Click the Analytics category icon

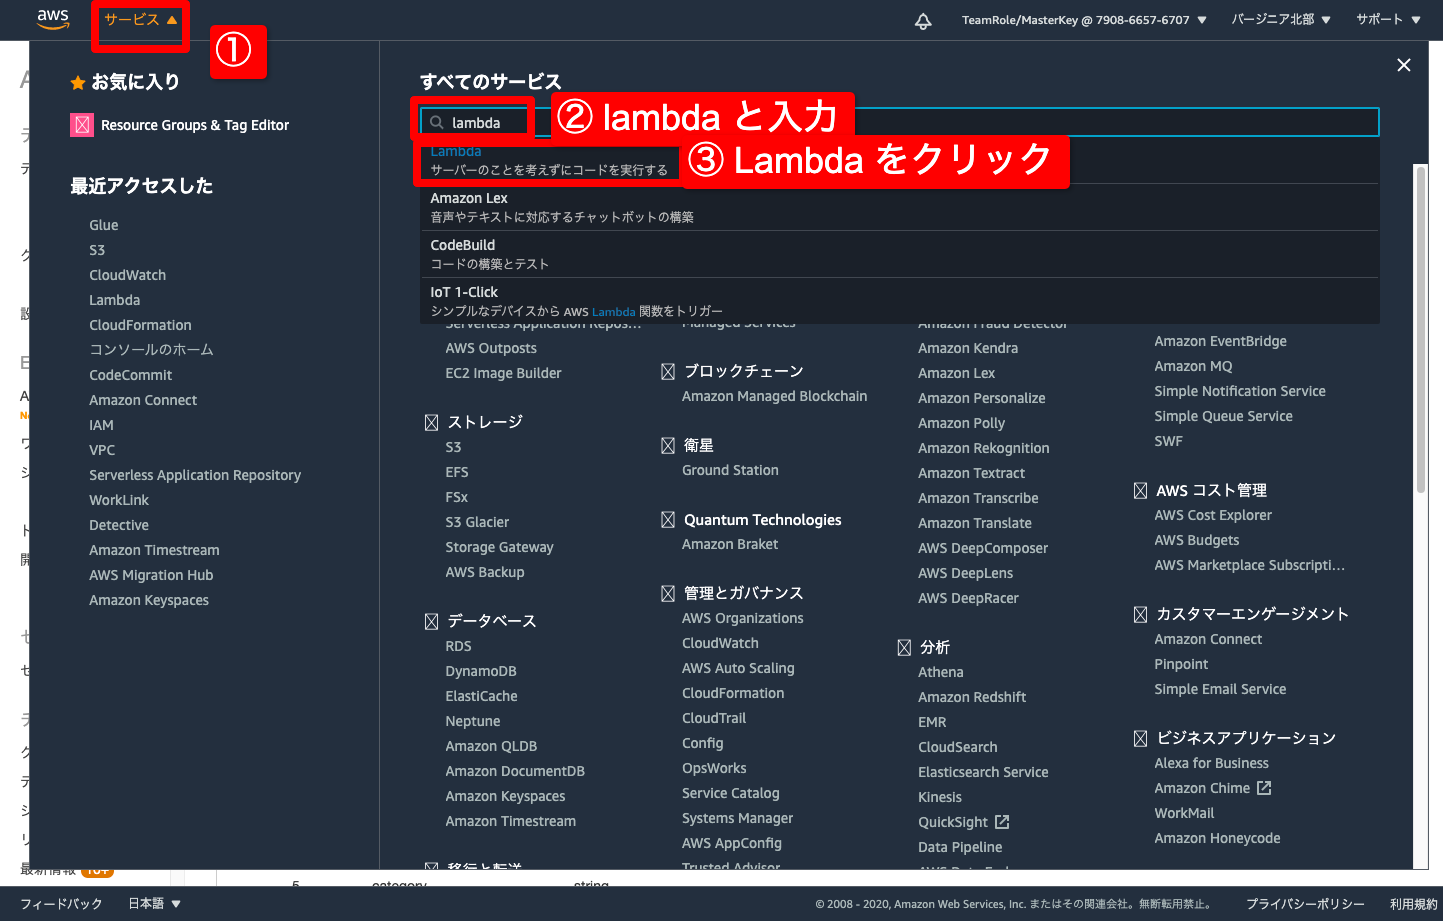tap(904, 648)
